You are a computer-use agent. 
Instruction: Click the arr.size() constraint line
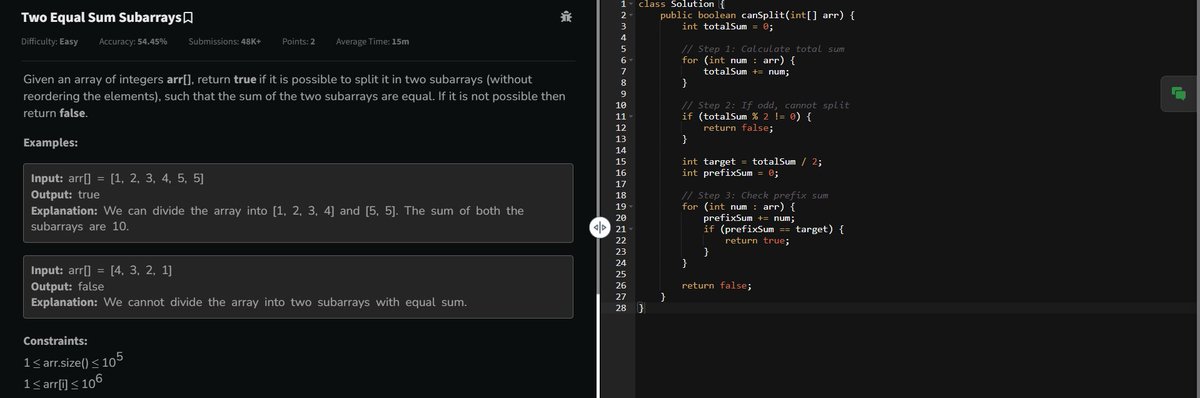pyautogui.click(x=72, y=361)
